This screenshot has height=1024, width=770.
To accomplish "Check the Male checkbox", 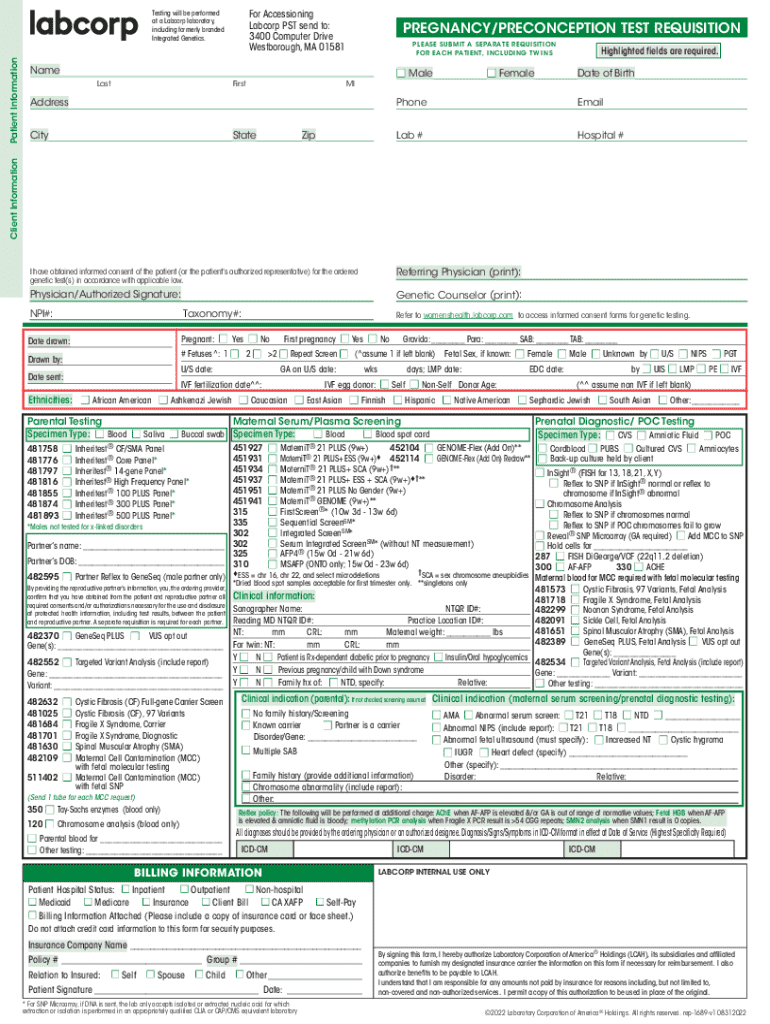I will coord(401,74).
